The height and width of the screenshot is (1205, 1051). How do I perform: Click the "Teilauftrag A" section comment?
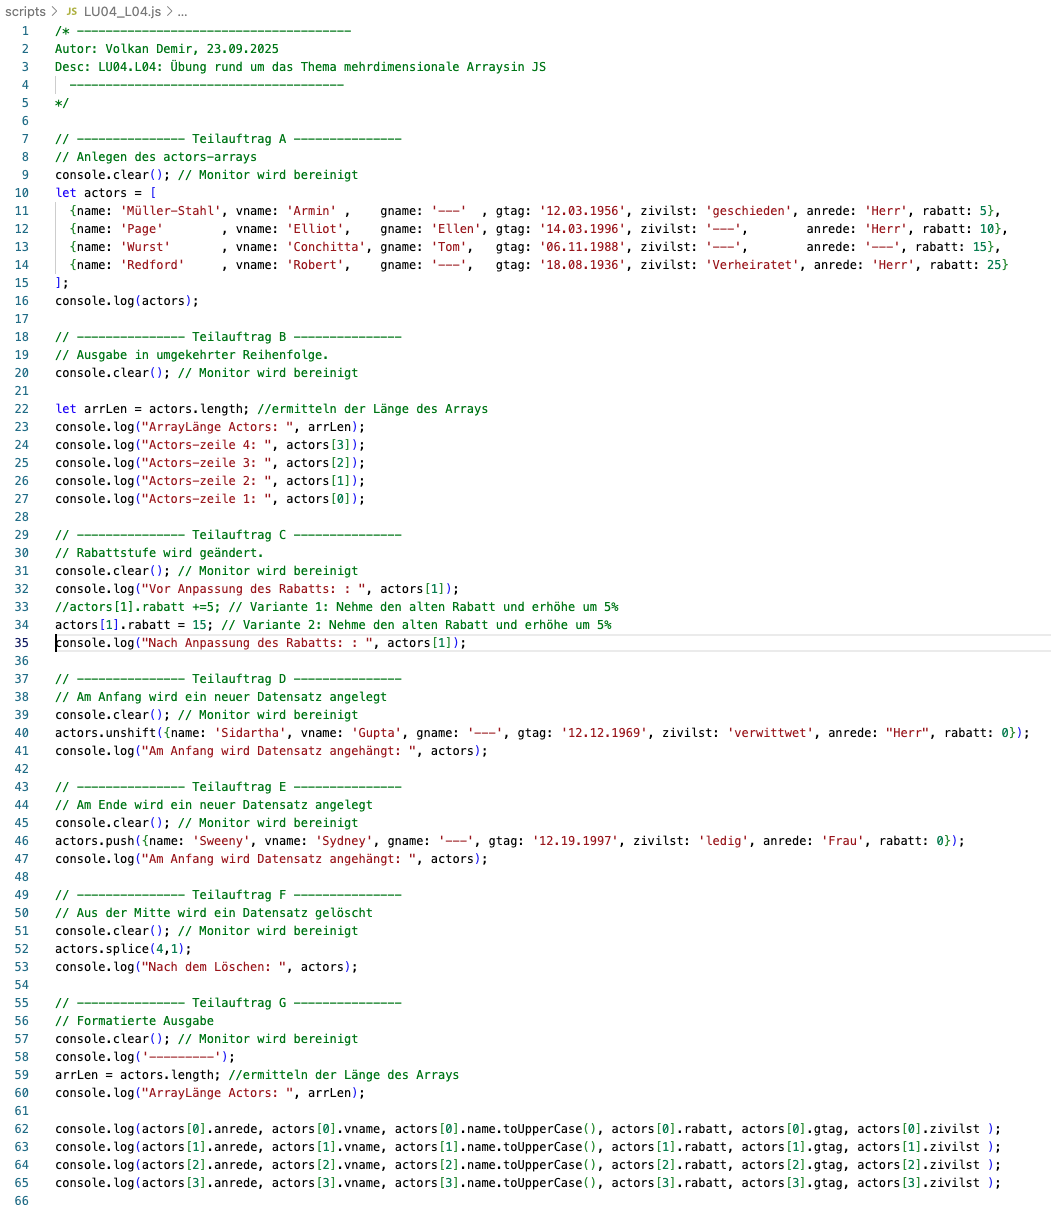[228, 139]
